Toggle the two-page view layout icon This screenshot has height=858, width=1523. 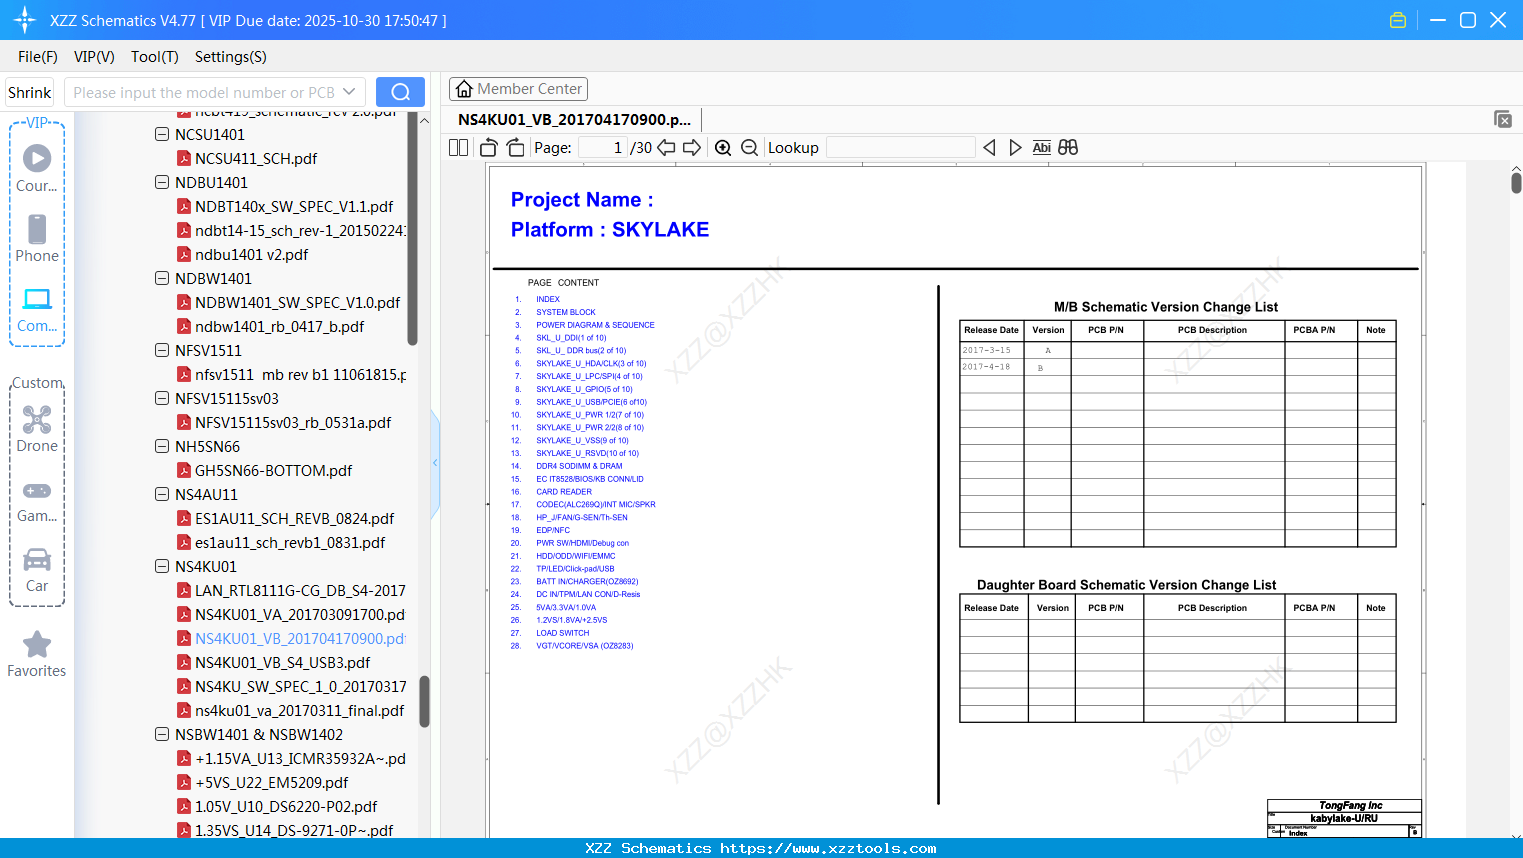click(459, 148)
